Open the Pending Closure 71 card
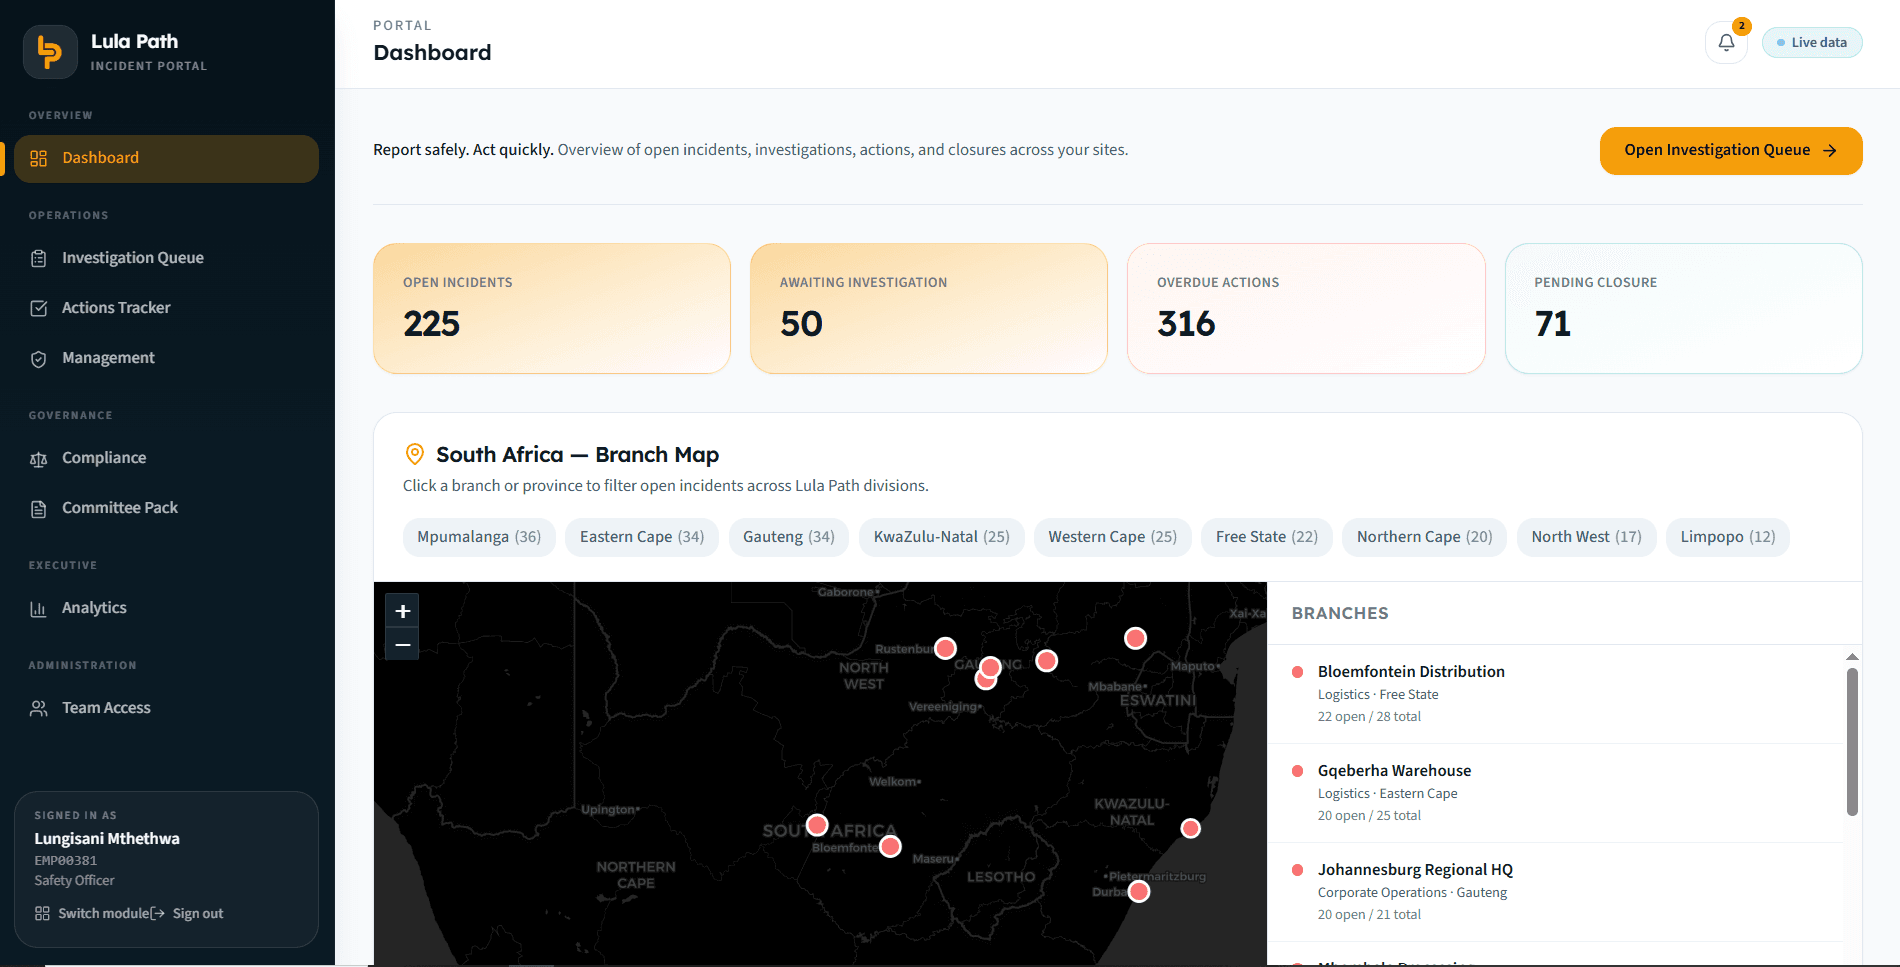1900x967 pixels. (x=1683, y=309)
